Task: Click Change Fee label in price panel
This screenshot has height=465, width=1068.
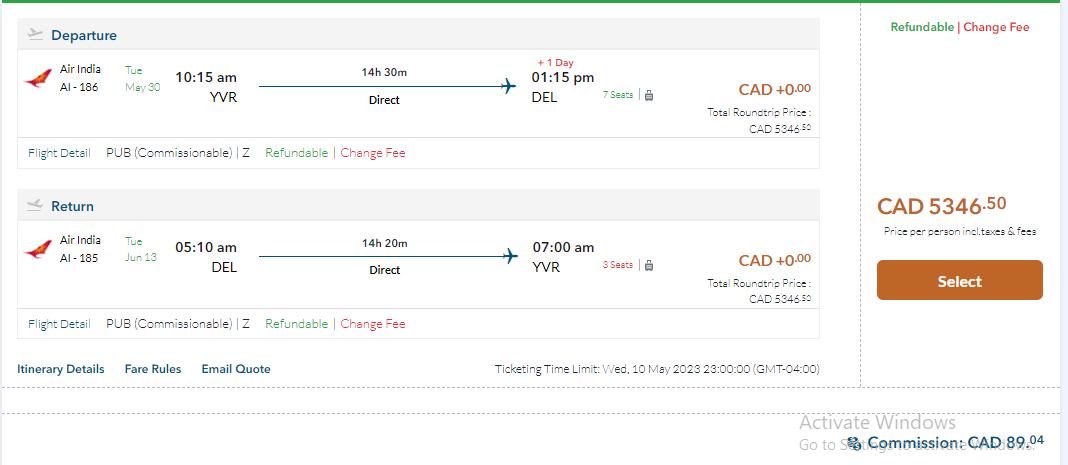Action: pos(996,27)
